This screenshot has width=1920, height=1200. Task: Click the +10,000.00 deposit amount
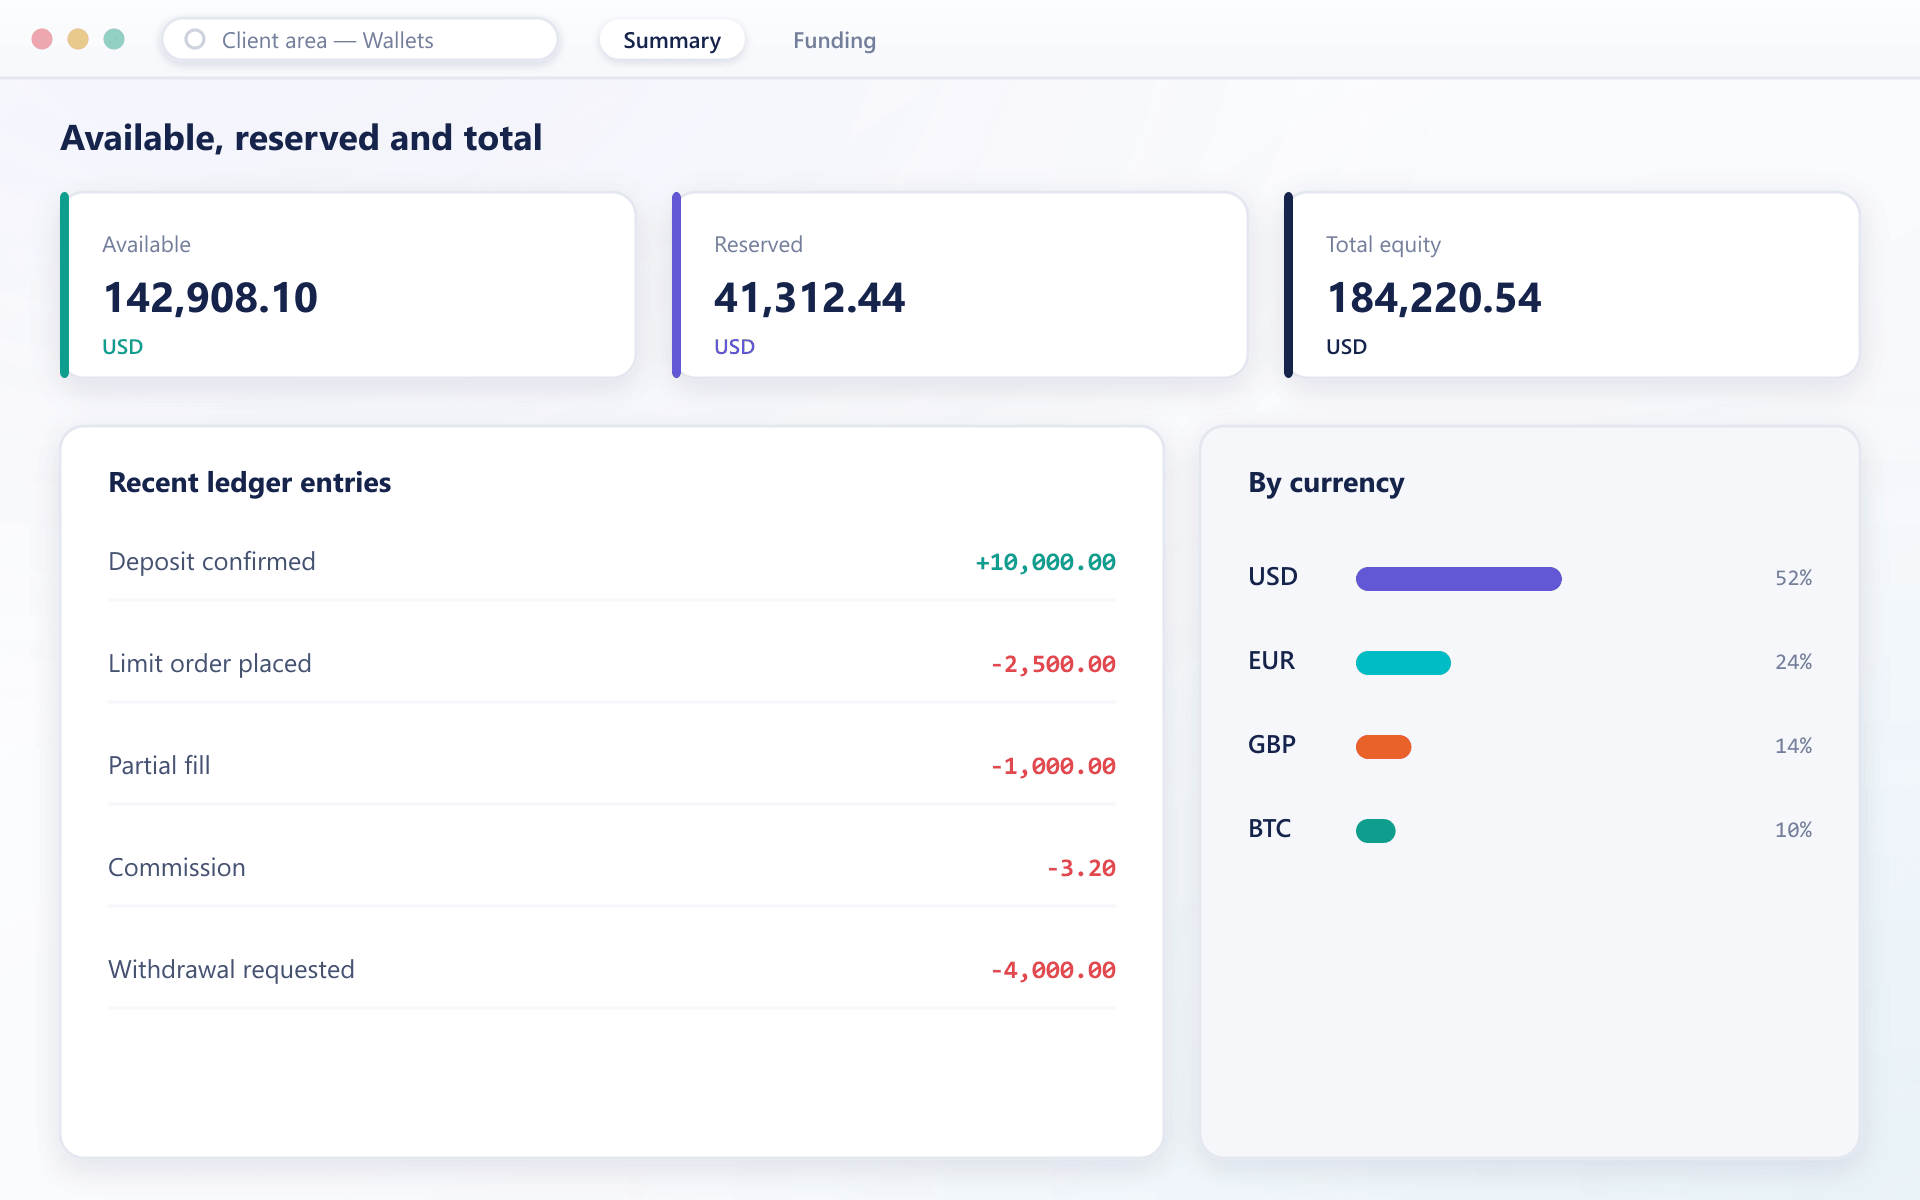(1045, 563)
